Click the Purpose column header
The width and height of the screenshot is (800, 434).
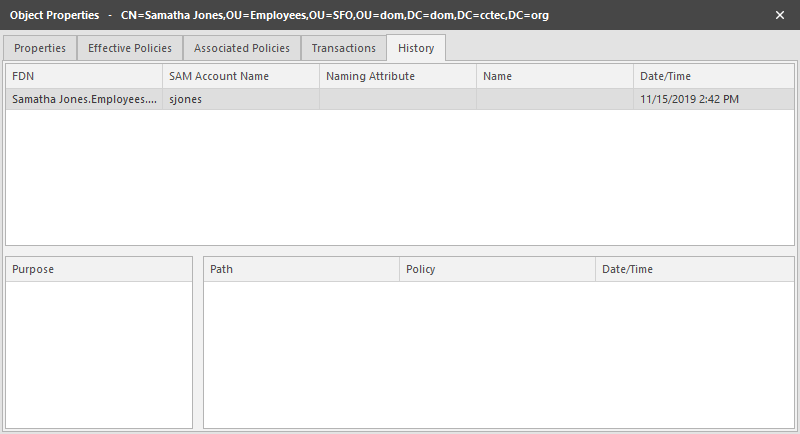click(98, 269)
